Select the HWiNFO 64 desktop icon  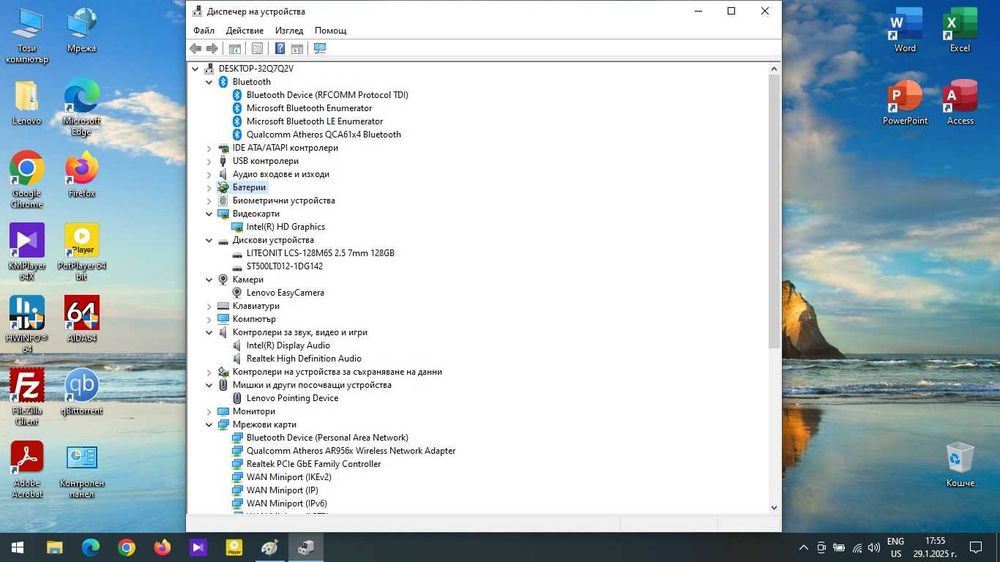[27, 324]
